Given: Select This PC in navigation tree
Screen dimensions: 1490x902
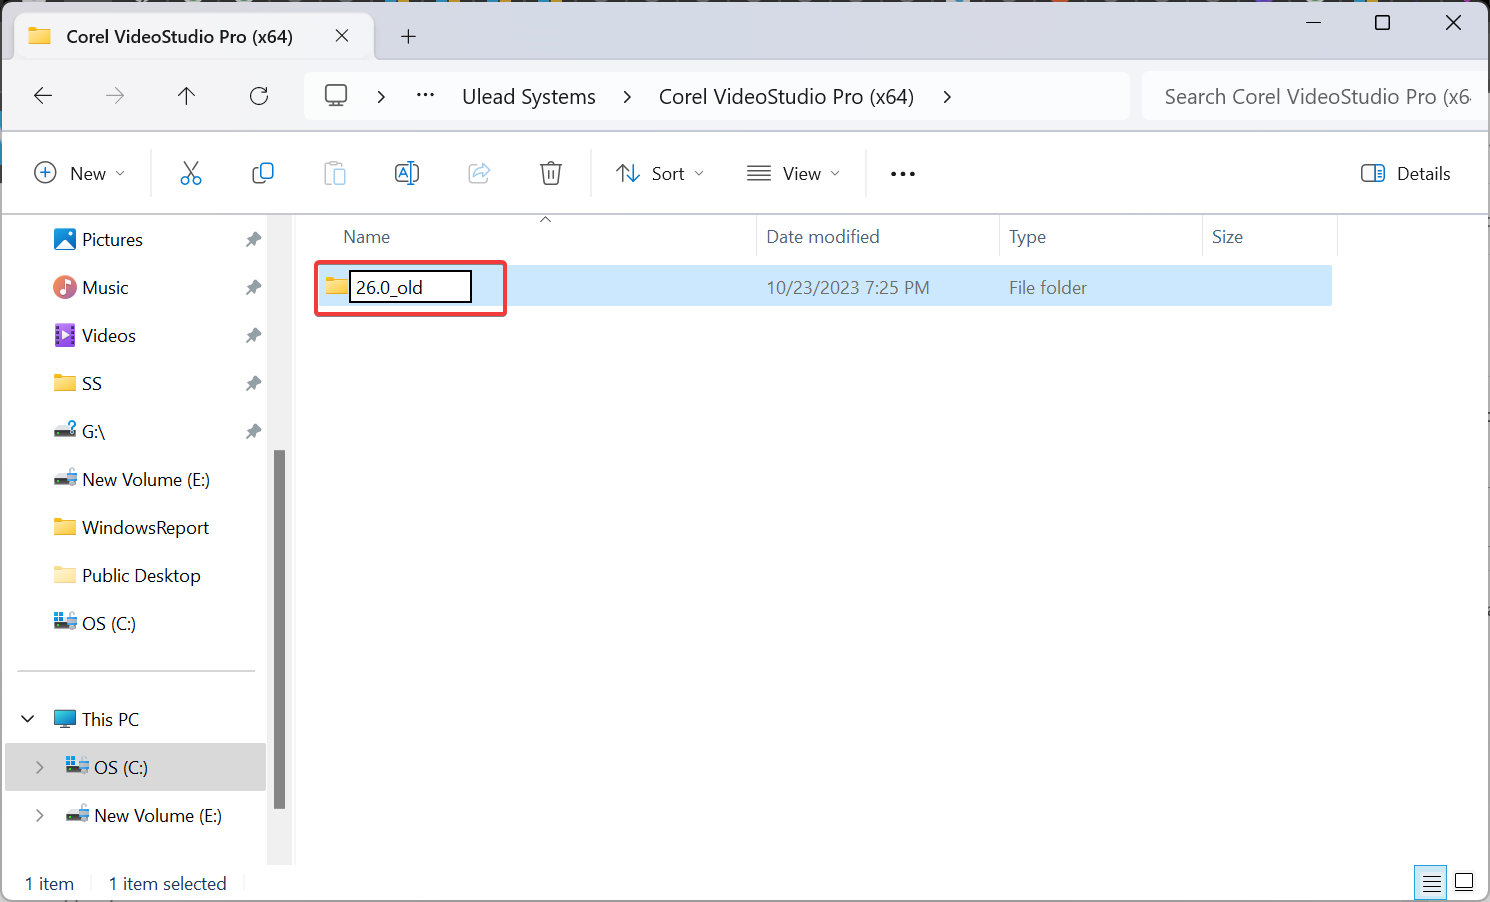Looking at the screenshot, I should (x=110, y=719).
